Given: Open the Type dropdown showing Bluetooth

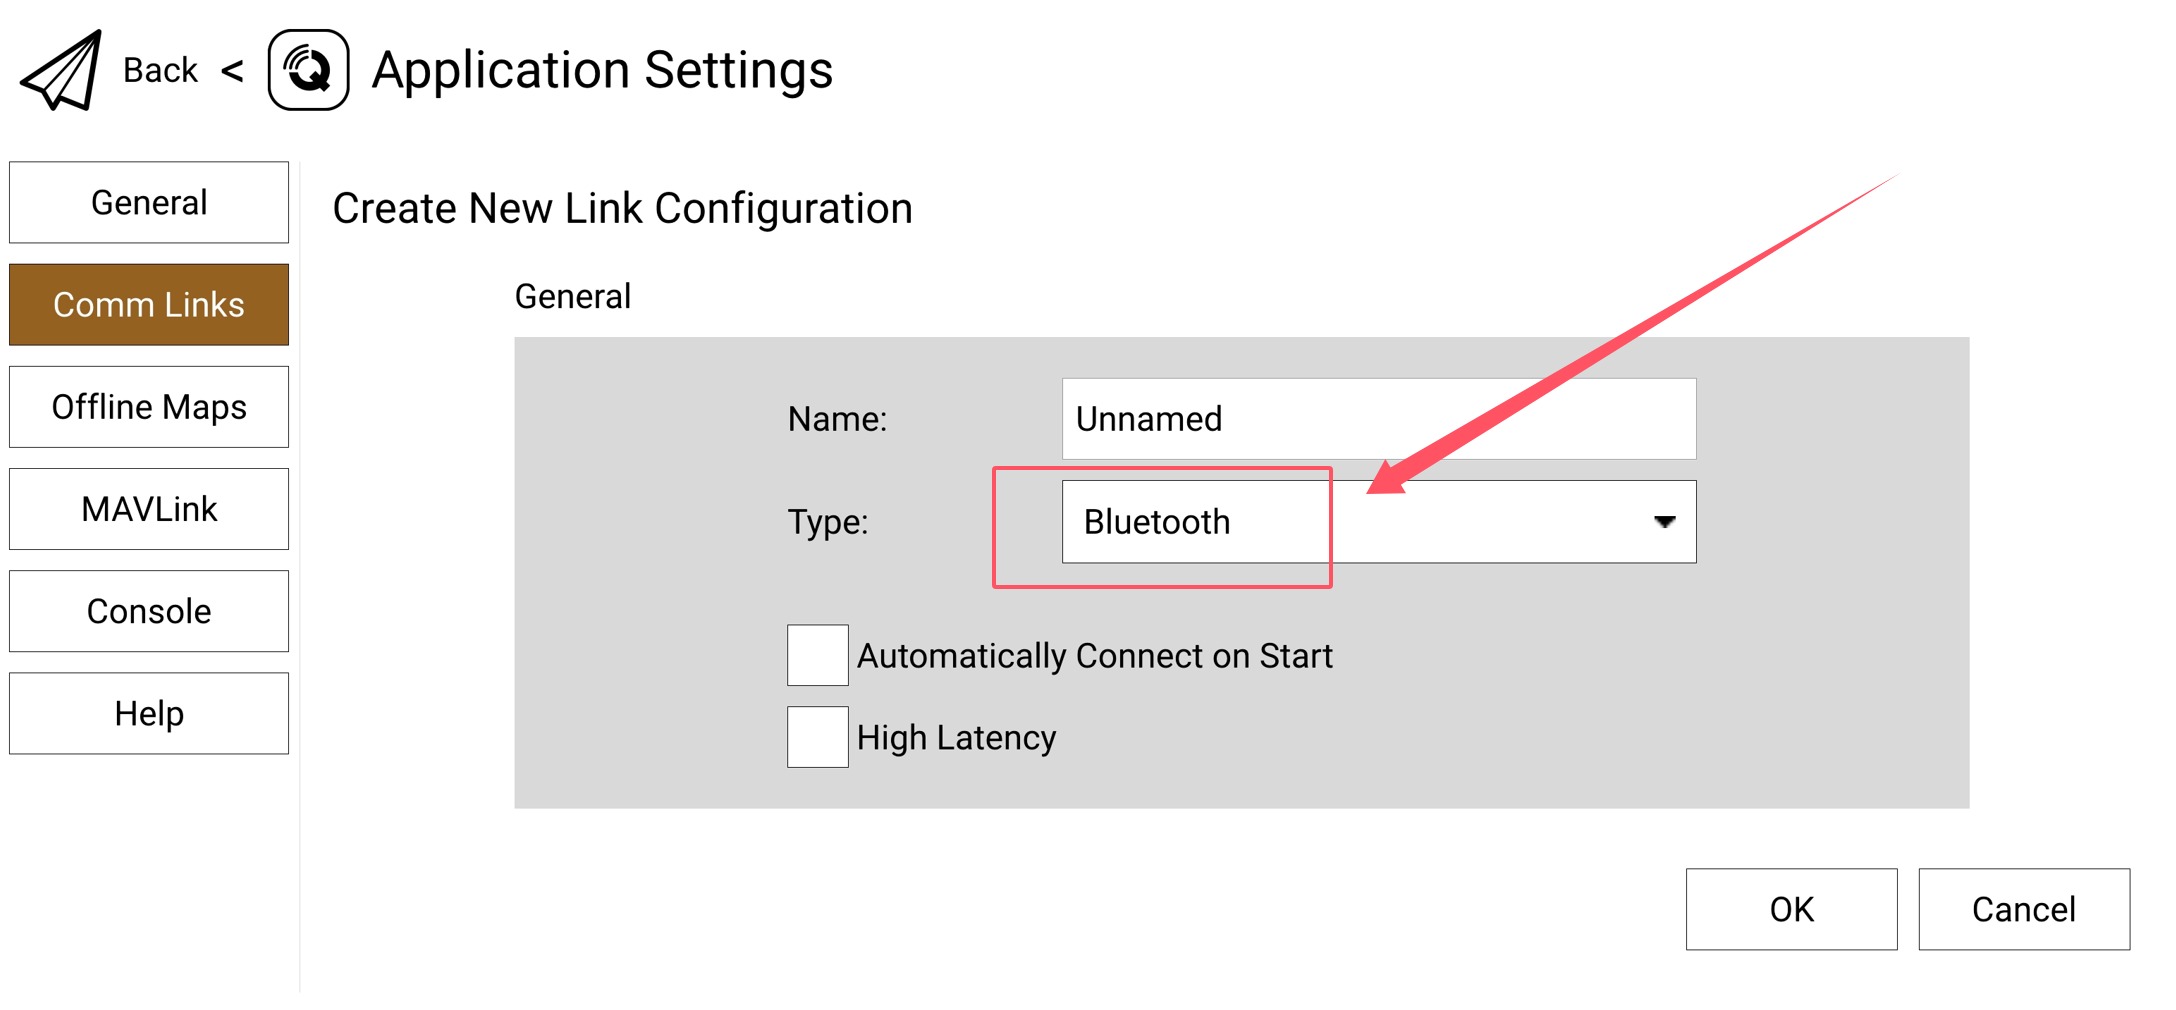Looking at the screenshot, I should (1378, 522).
